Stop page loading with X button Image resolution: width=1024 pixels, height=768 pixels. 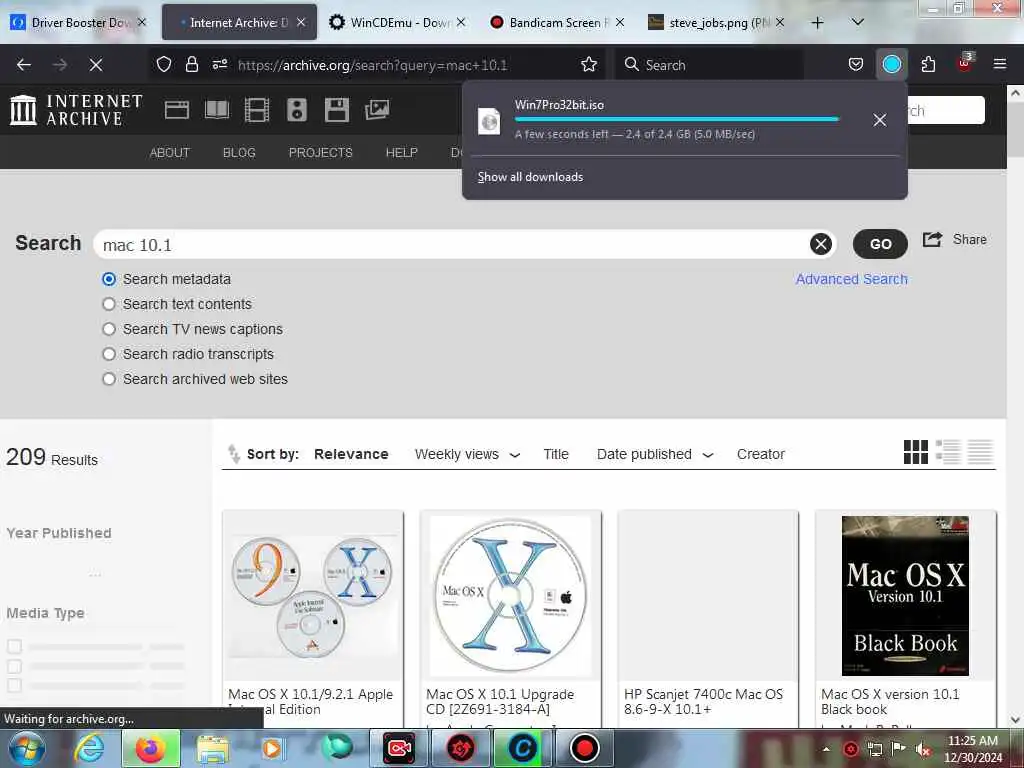pos(95,65)
